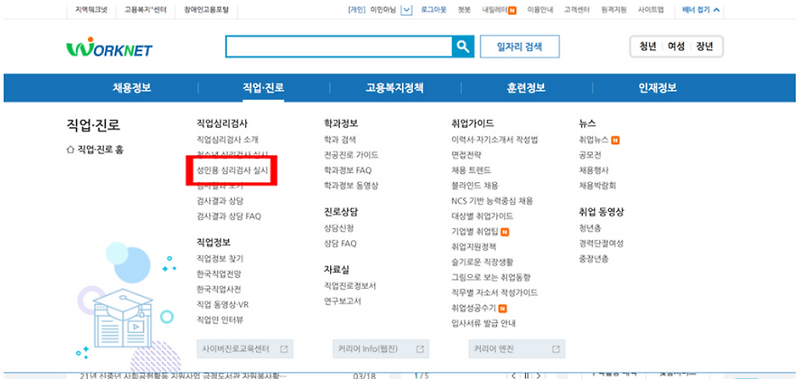Open 직업 동영상·VR link
This screenshot has height=379, width=800.
[x=222, y=305]
